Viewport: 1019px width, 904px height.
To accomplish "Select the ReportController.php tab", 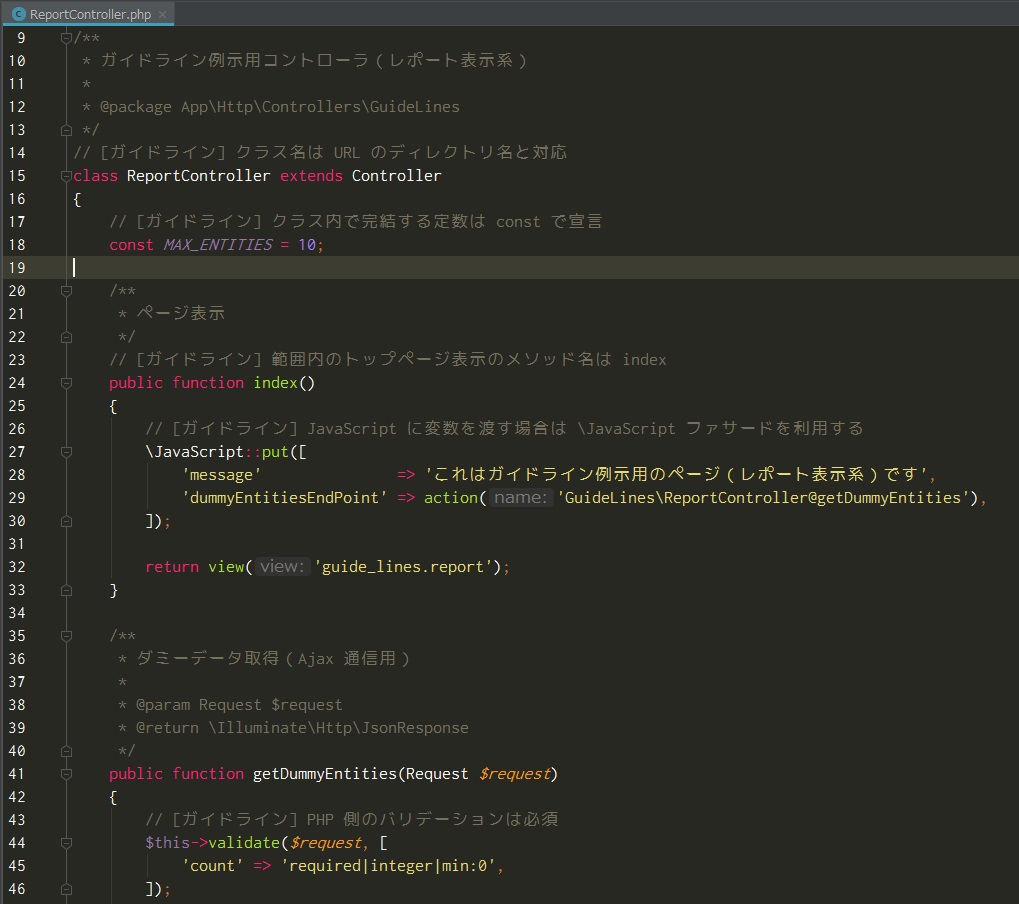I will (88, 14).
